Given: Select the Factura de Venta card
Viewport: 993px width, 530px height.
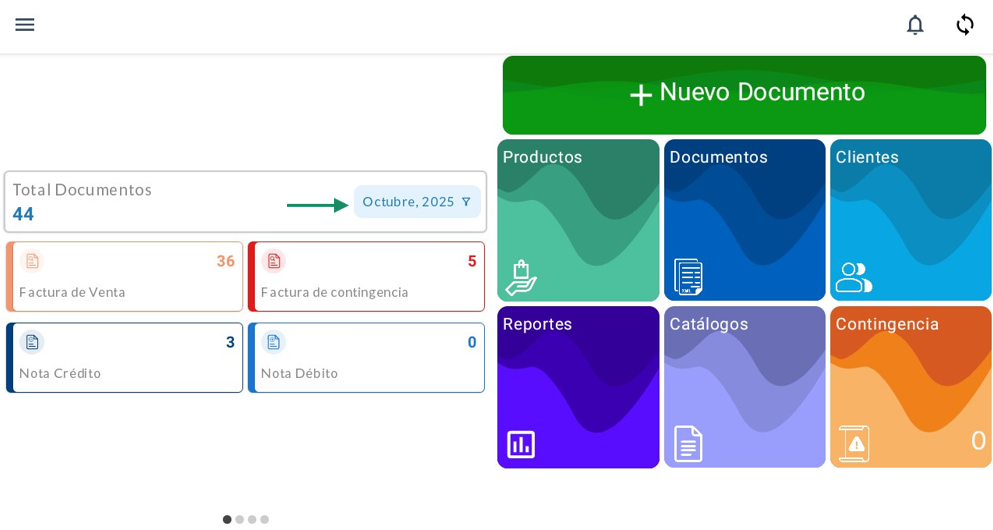Looking at the screenshot, I should [x=125, y=277].
